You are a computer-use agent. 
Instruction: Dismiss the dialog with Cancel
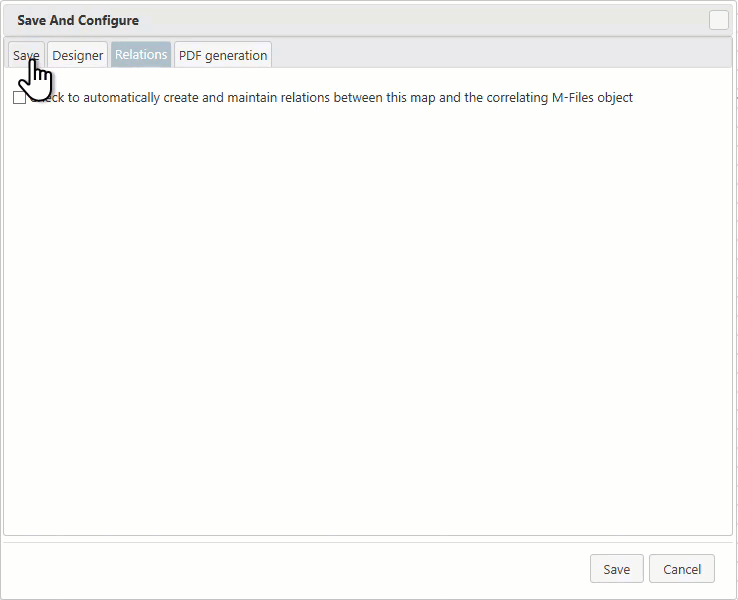[x=682, y=569]
